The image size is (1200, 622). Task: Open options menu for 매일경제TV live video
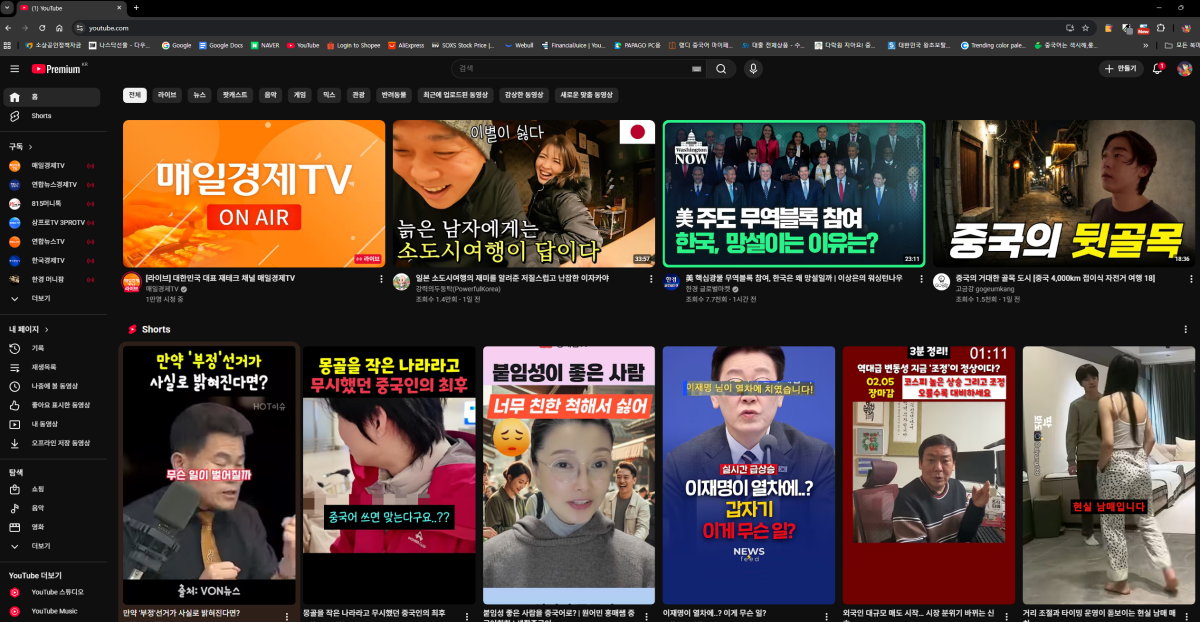pos(382,279)
